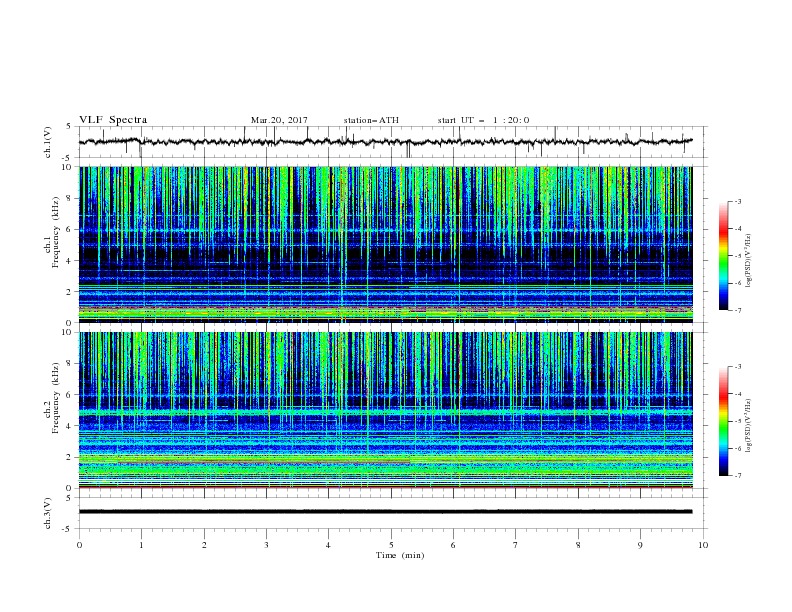Screen dimensions: 792x612
Task: Click the ch.2 "Frequency (kHz)" axis label
Action: pos(56,398)
